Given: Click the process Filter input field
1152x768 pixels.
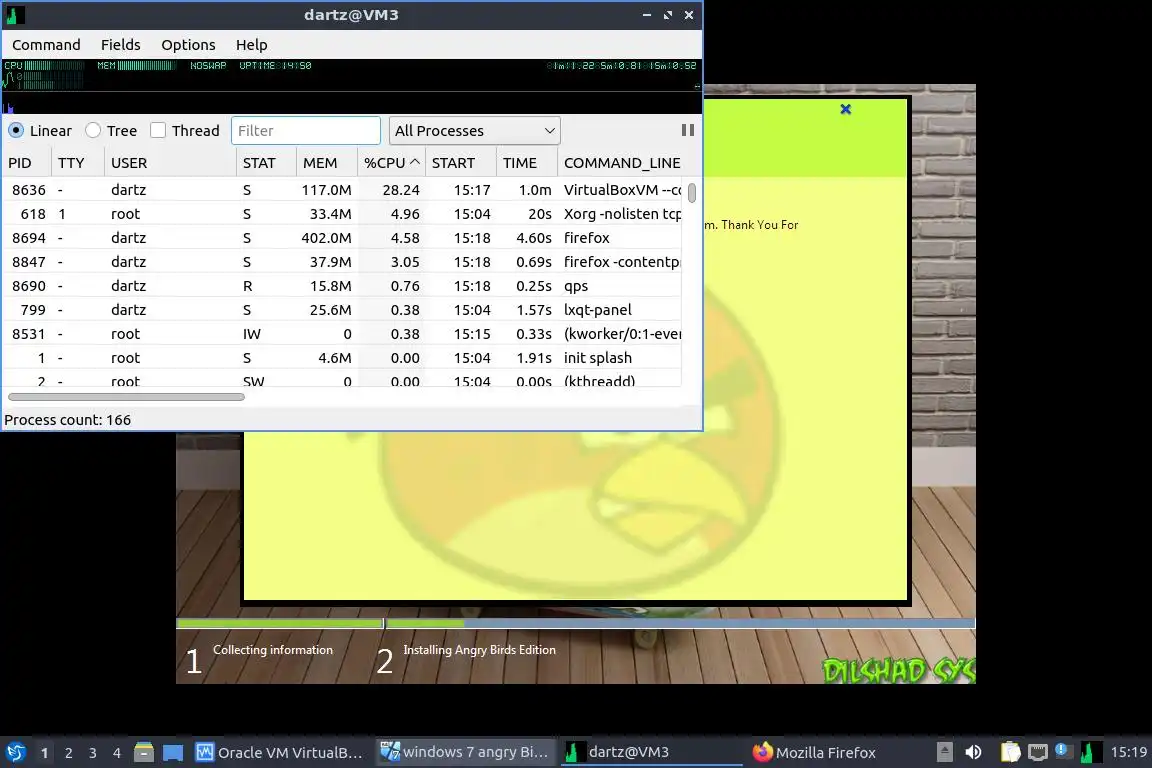Looking at the screenshot, I should [x=306, y=131].
